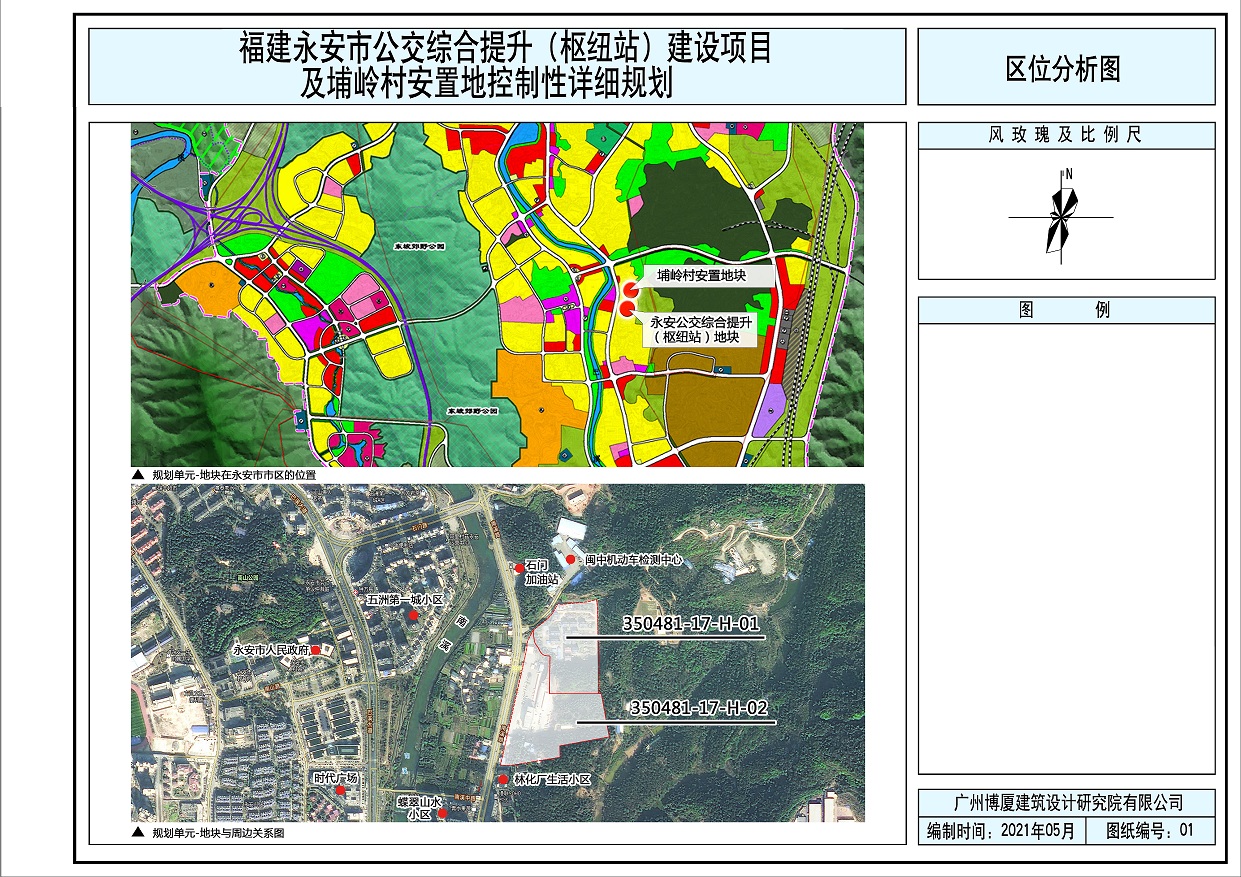Click the 风玫瑰及比例尺 panel header
Viewport: 1241px width, 877px height.
coord(1065,135)
